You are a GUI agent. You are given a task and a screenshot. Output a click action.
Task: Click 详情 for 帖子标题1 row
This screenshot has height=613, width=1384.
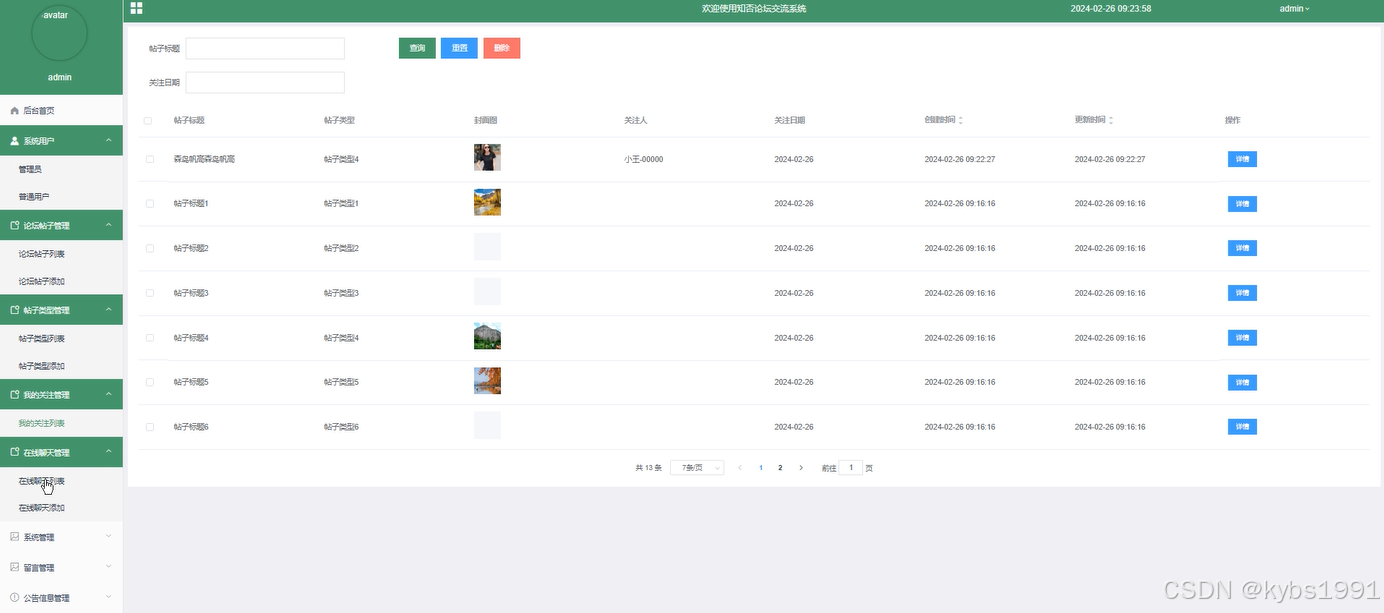coord(1242,204)
